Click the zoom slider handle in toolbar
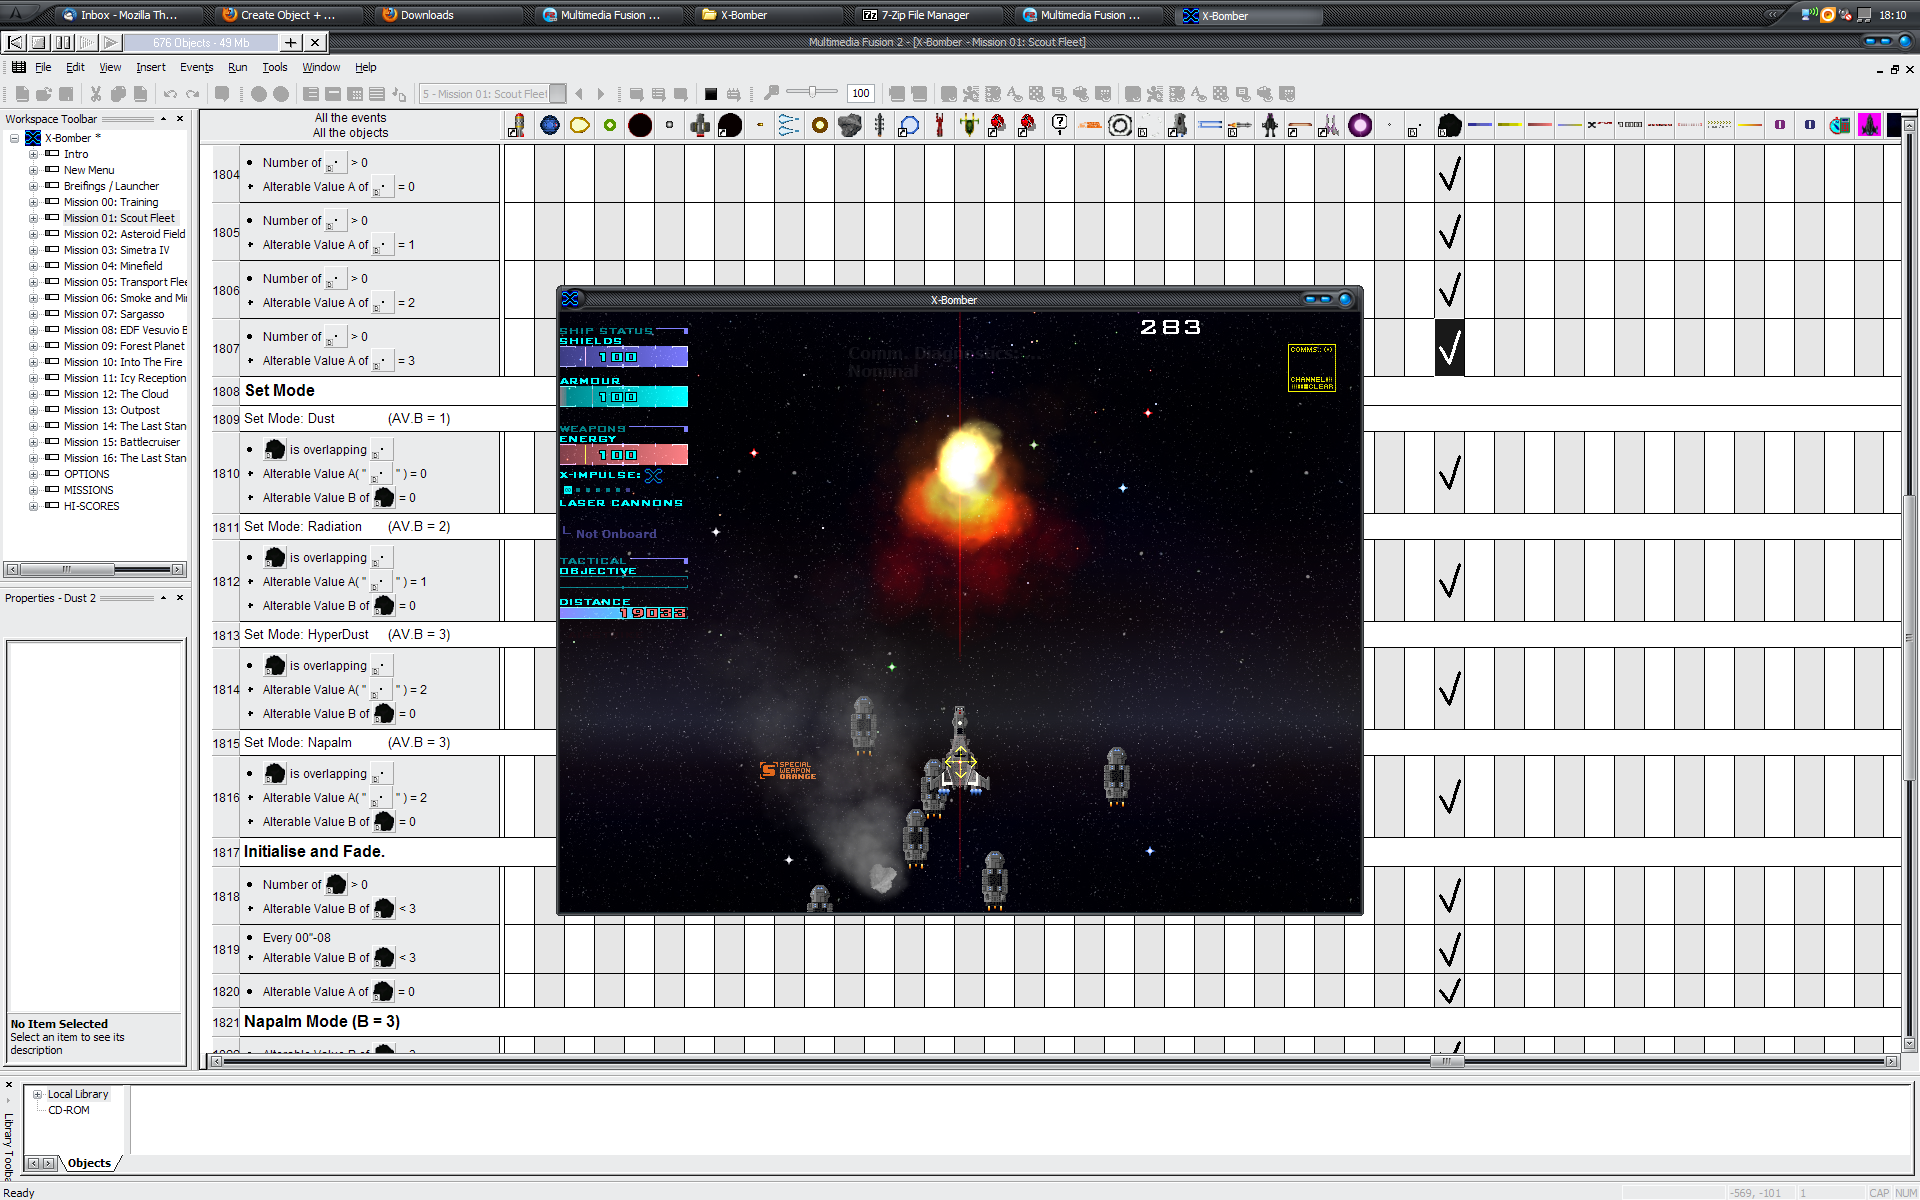Screen dimensions: 1920x1200 813,92
